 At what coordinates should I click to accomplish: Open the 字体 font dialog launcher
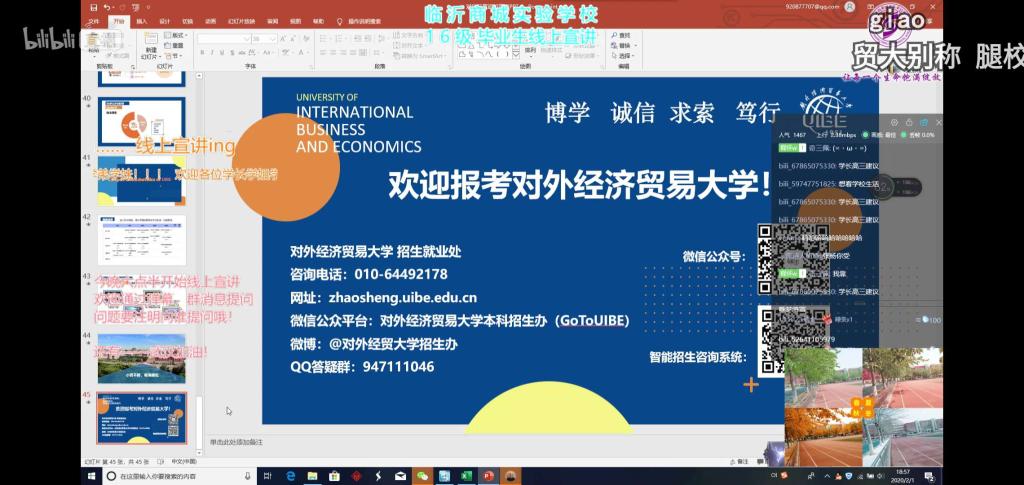[x=311, y=67]
